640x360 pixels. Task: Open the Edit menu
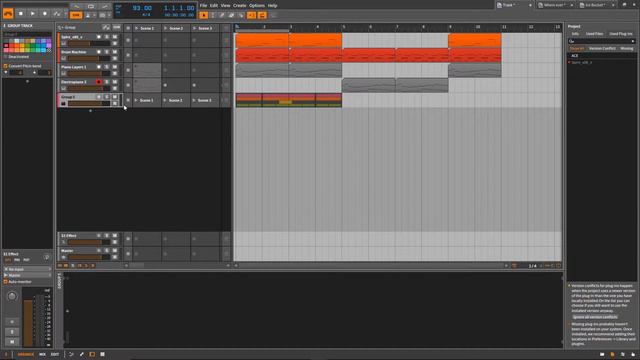coord(214,5)
